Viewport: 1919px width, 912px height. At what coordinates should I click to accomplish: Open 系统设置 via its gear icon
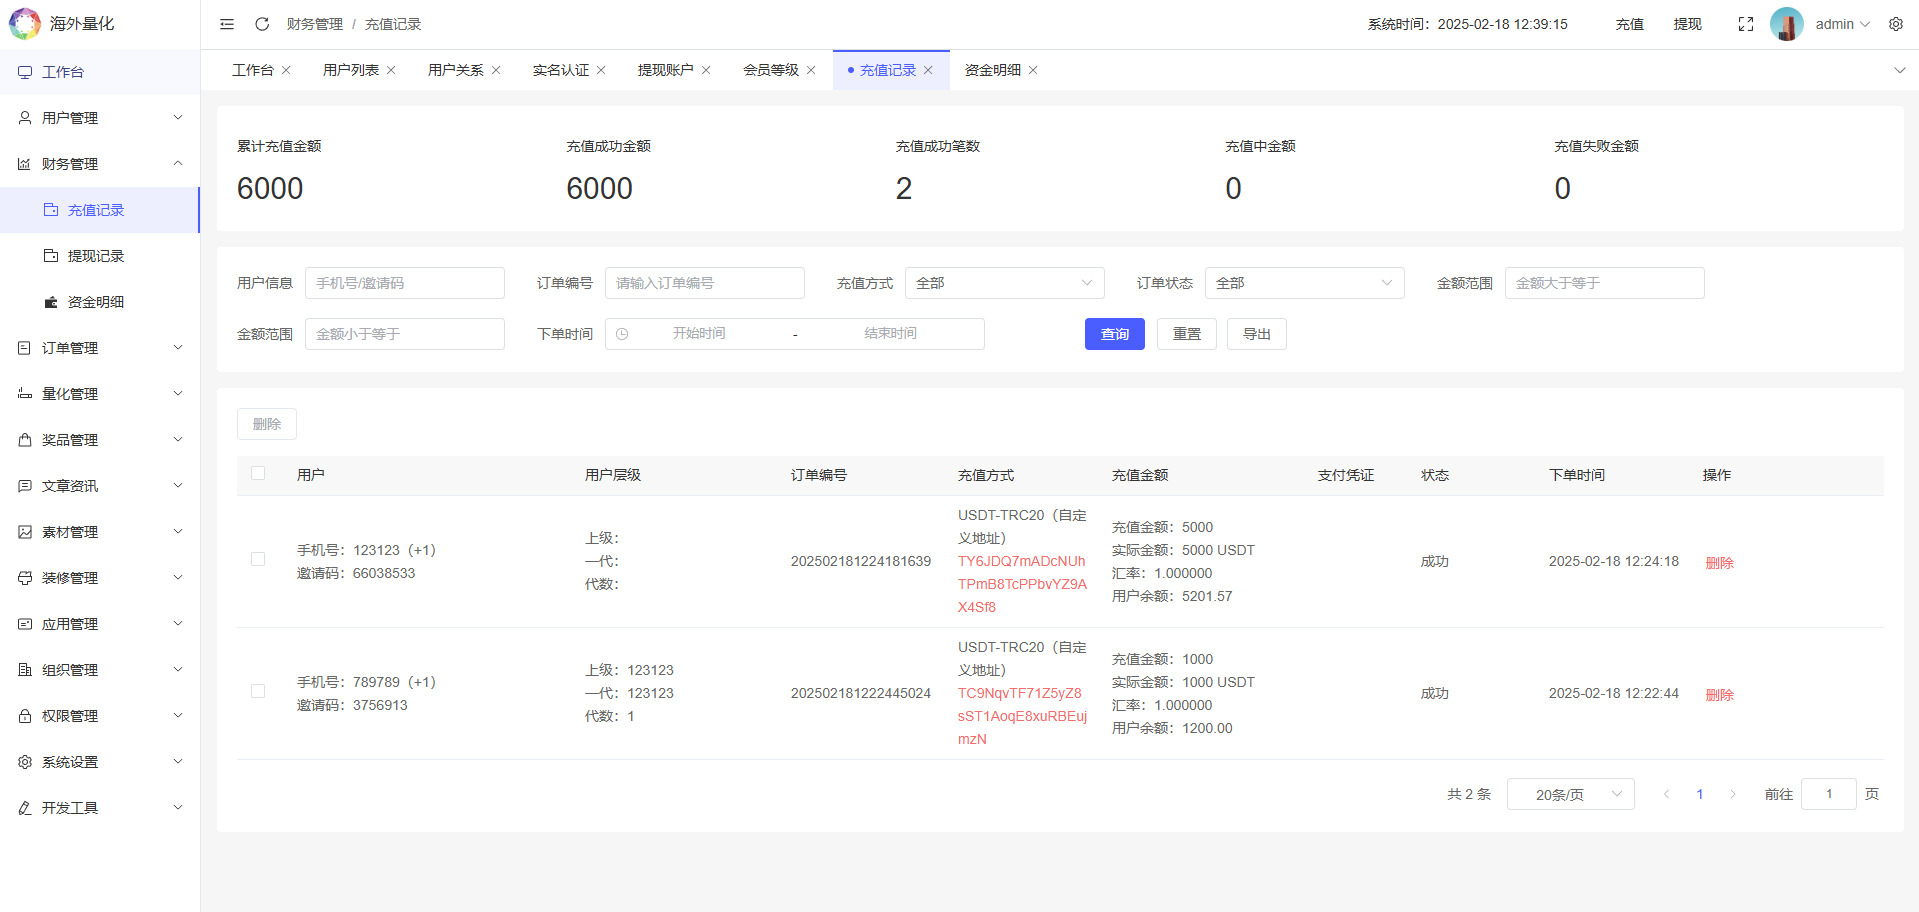point(25,761)
